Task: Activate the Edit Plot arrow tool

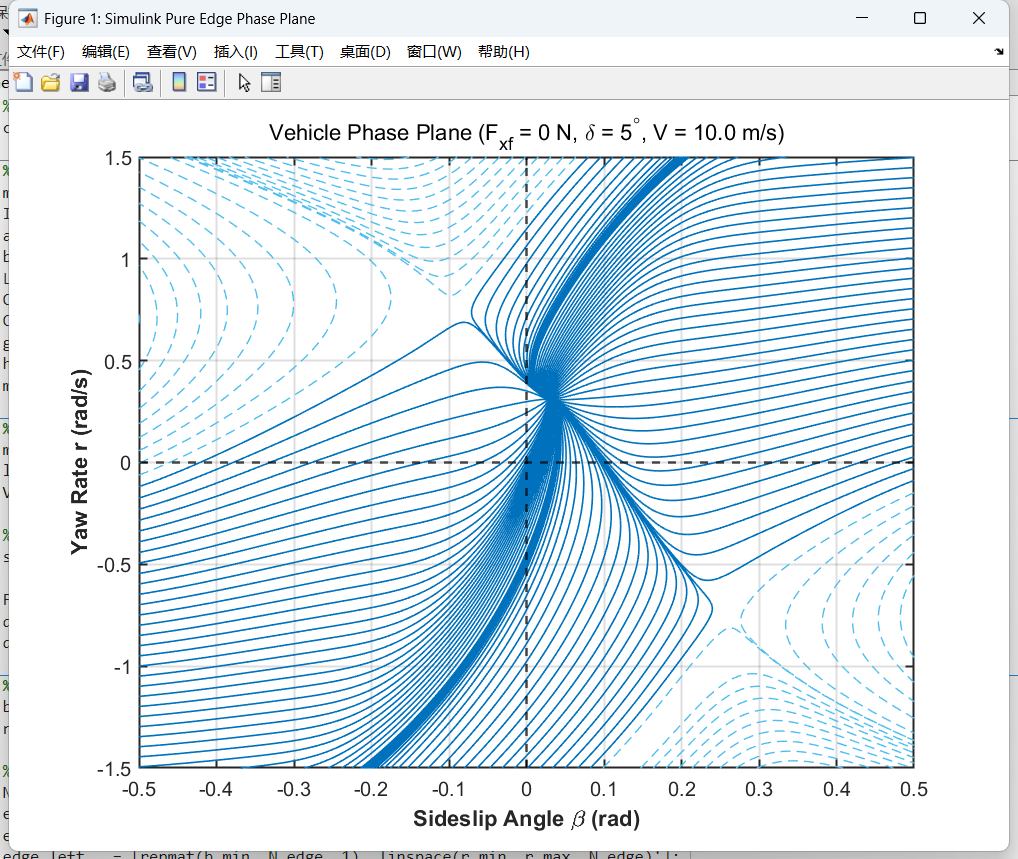Action: (x=244, y=82)
